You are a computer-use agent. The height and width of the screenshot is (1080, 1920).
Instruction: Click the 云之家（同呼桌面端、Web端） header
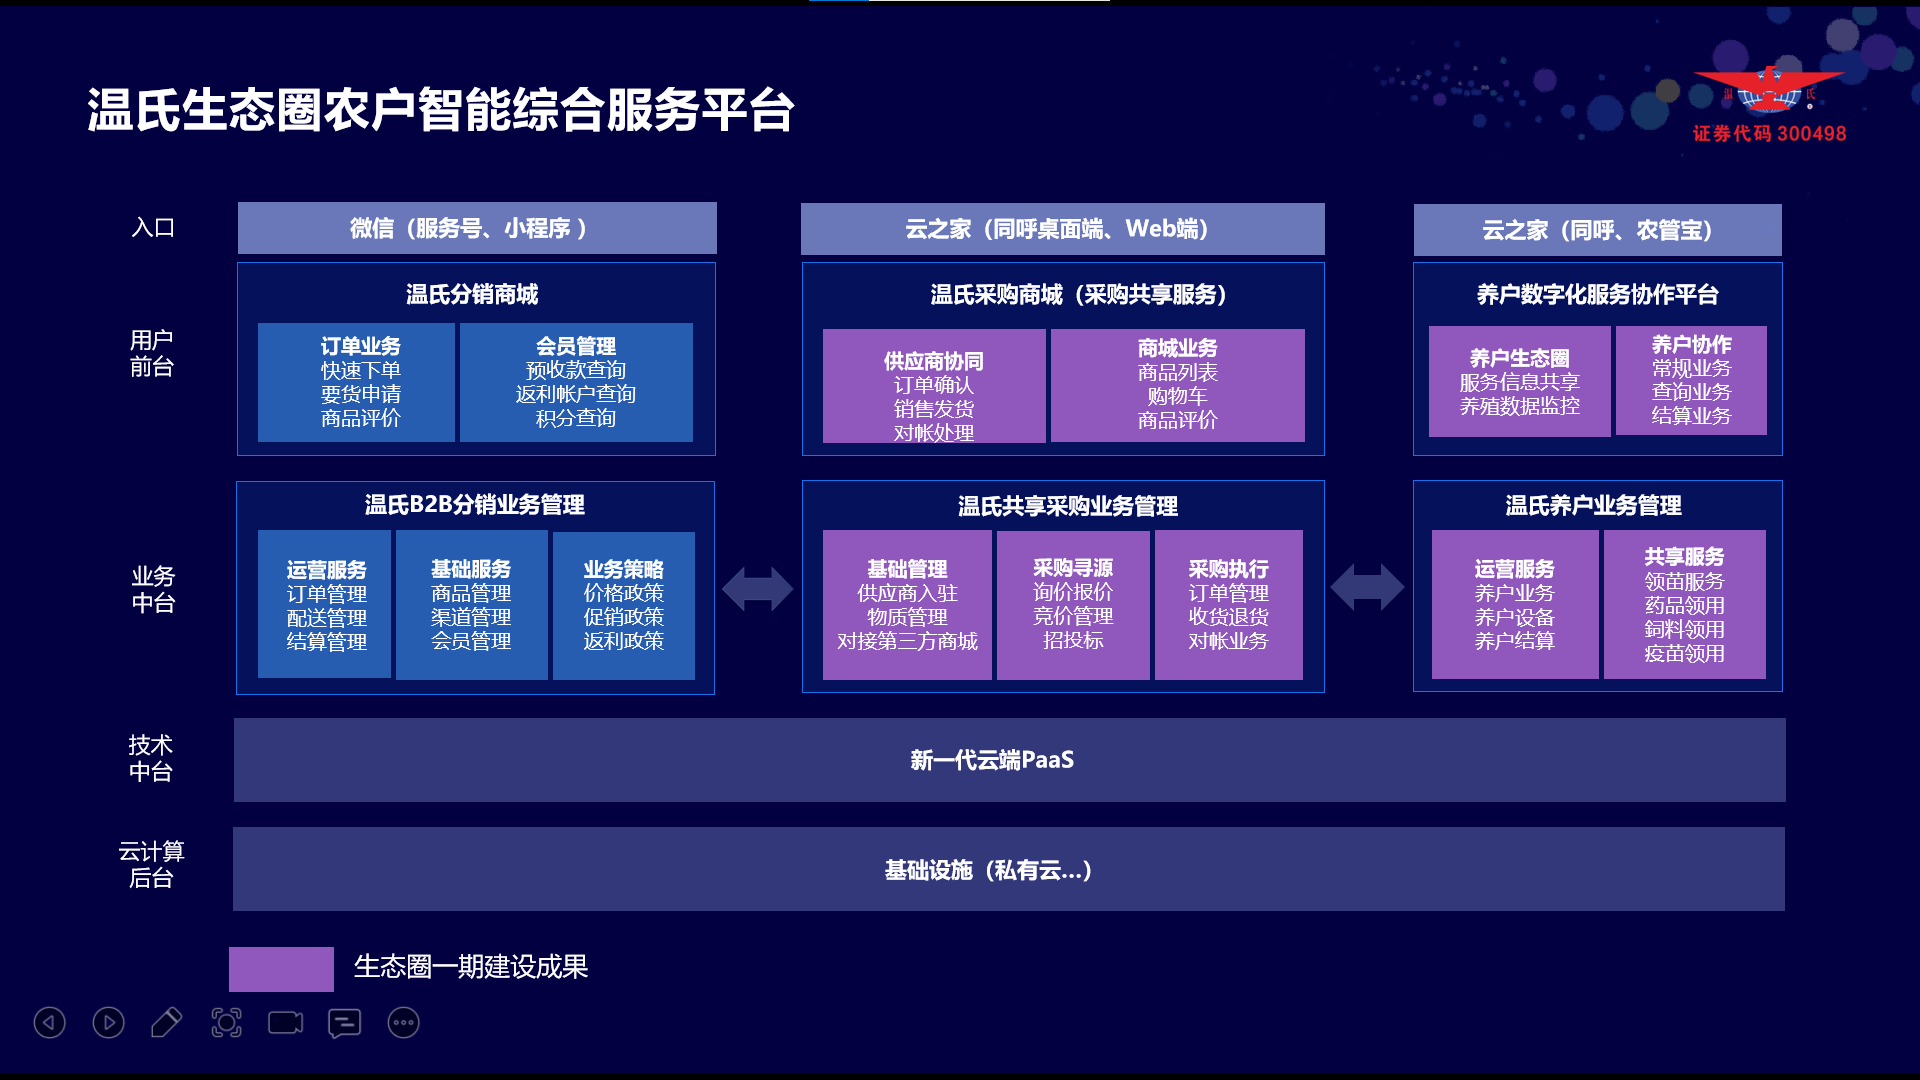pos(1062,229)
